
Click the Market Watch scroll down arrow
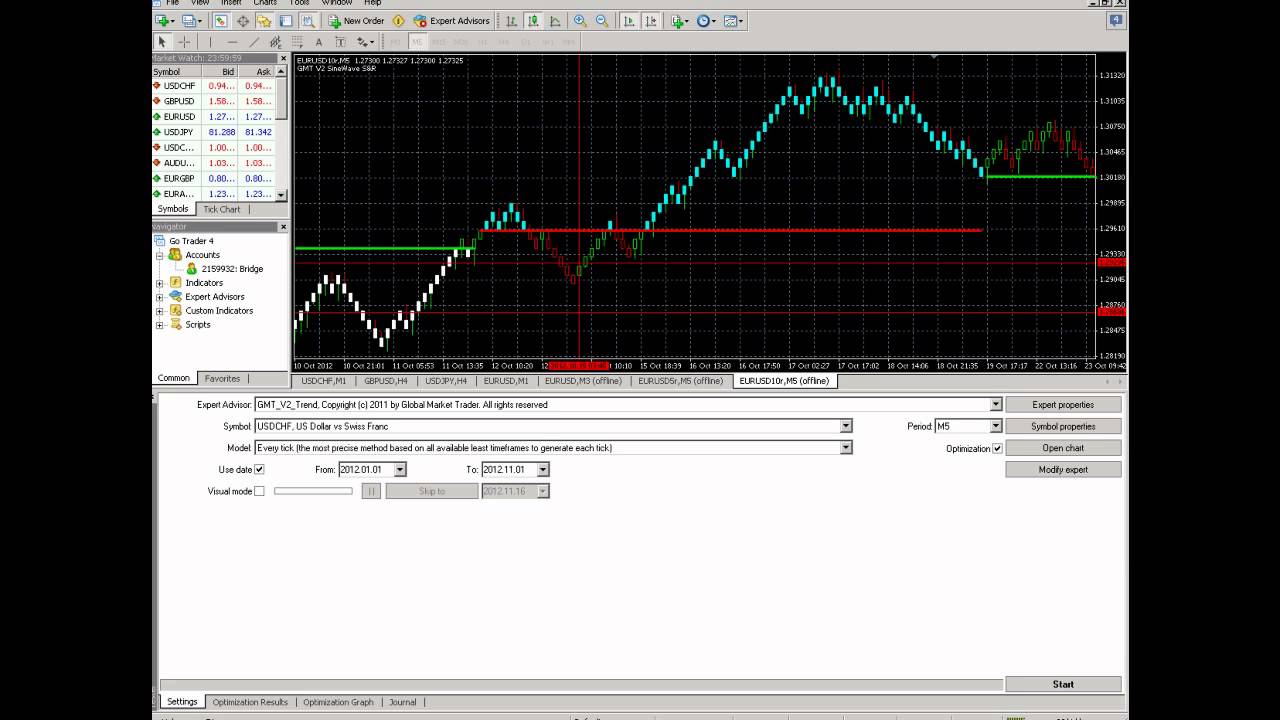point(281,195)
